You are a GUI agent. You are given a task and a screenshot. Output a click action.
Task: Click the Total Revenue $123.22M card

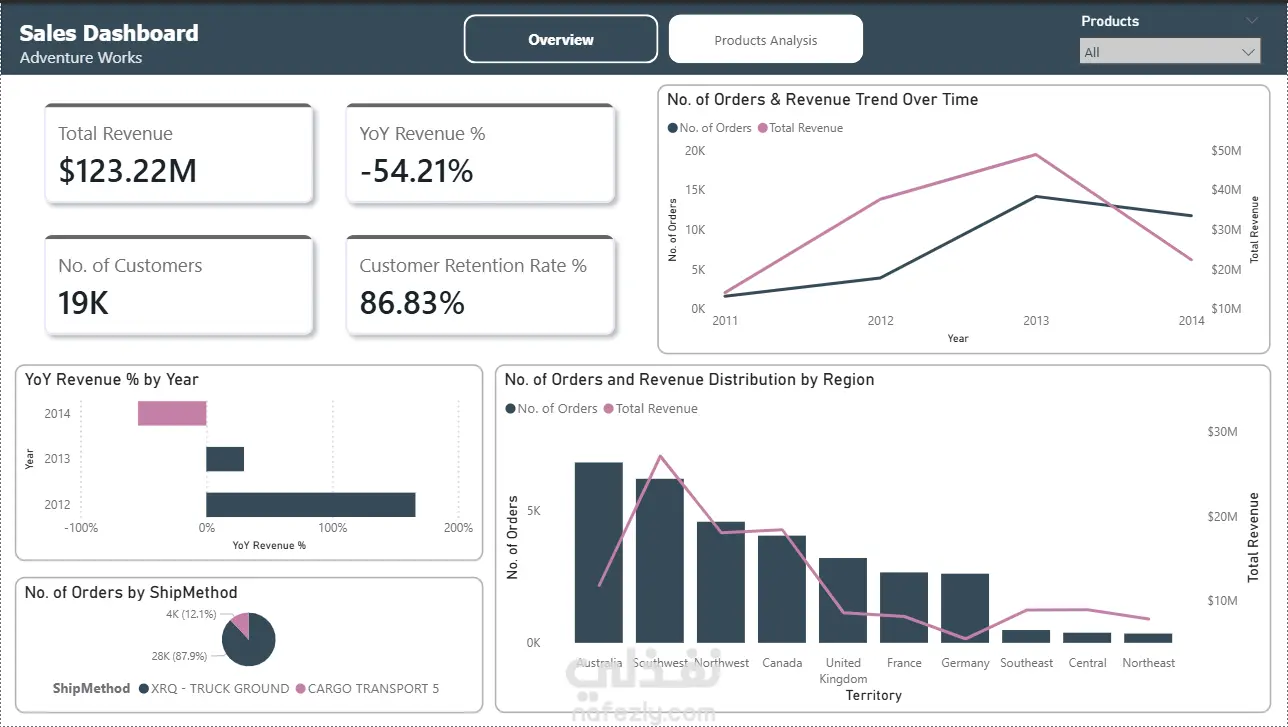pos(179,155)
